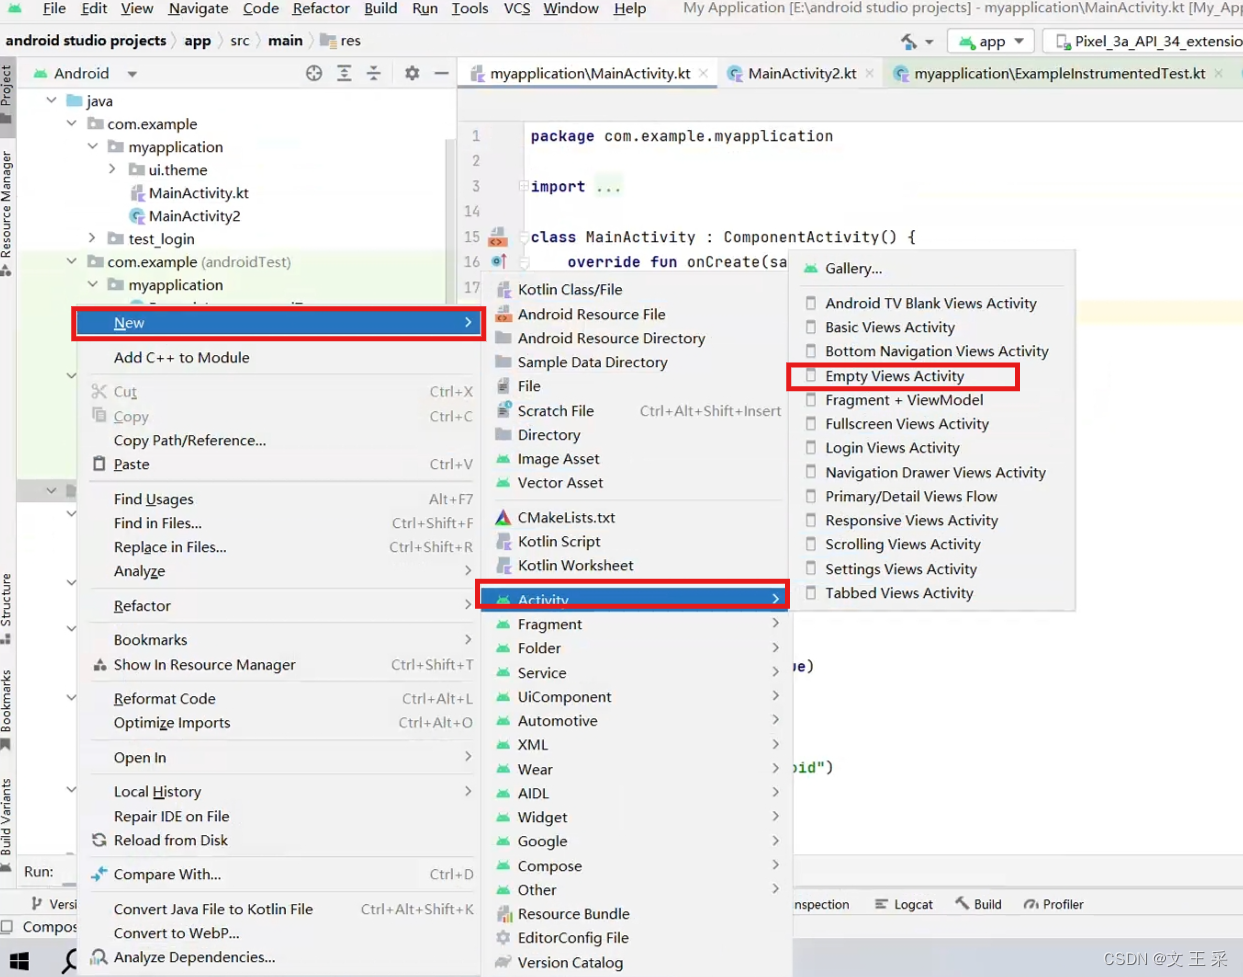
Task: Open the Navigate menu
Action: [198, 8]
